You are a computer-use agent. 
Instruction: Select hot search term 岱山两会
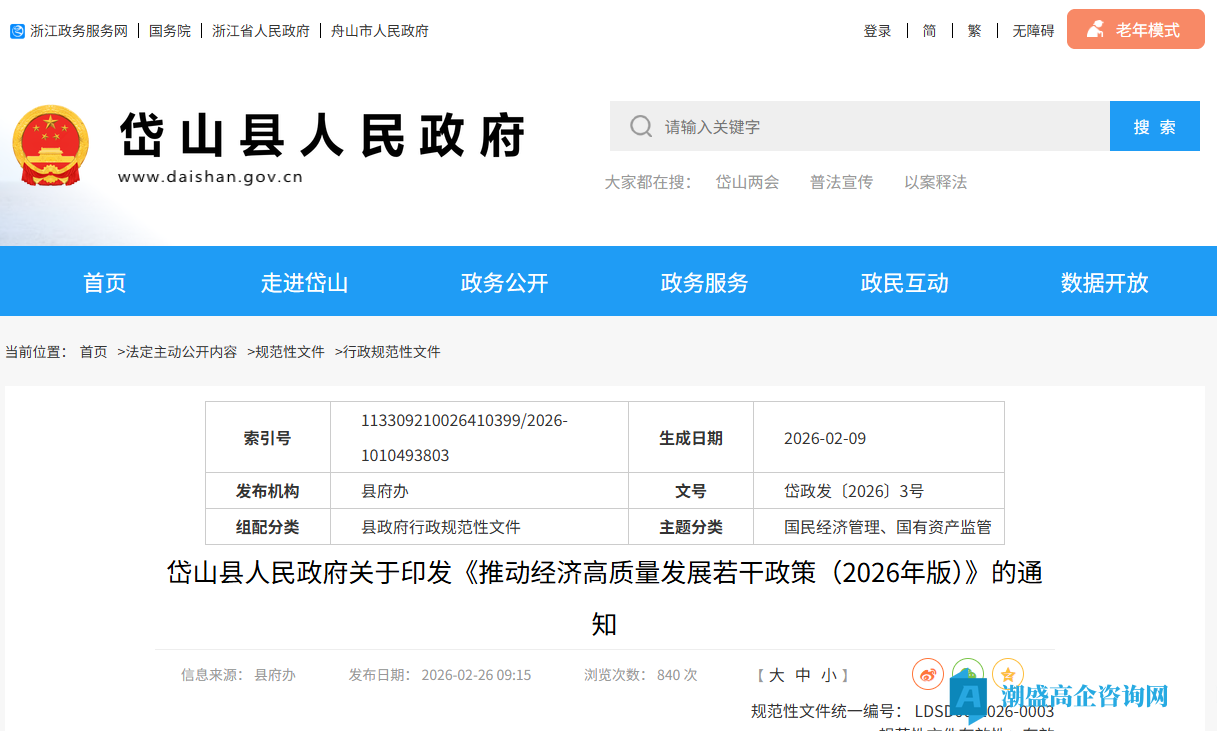[x=747, y=182]
